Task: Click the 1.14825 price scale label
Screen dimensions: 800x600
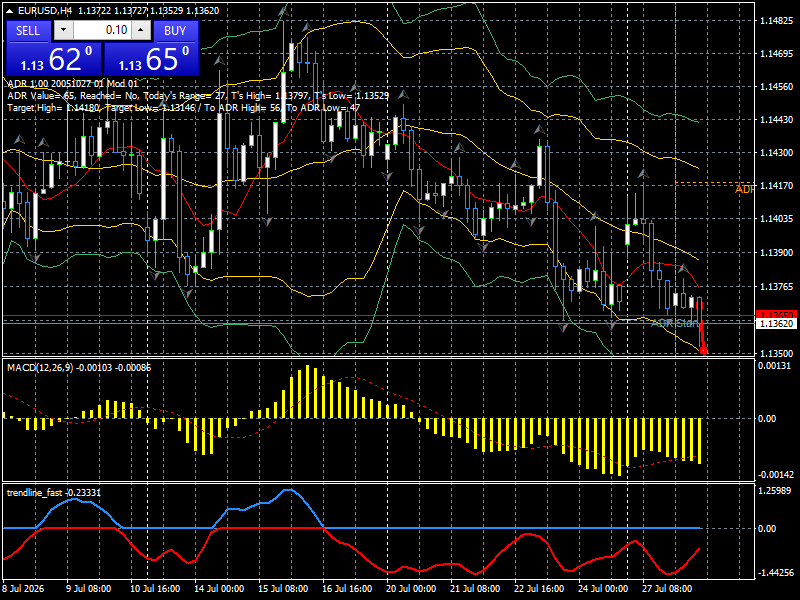Action: (777, 20)
